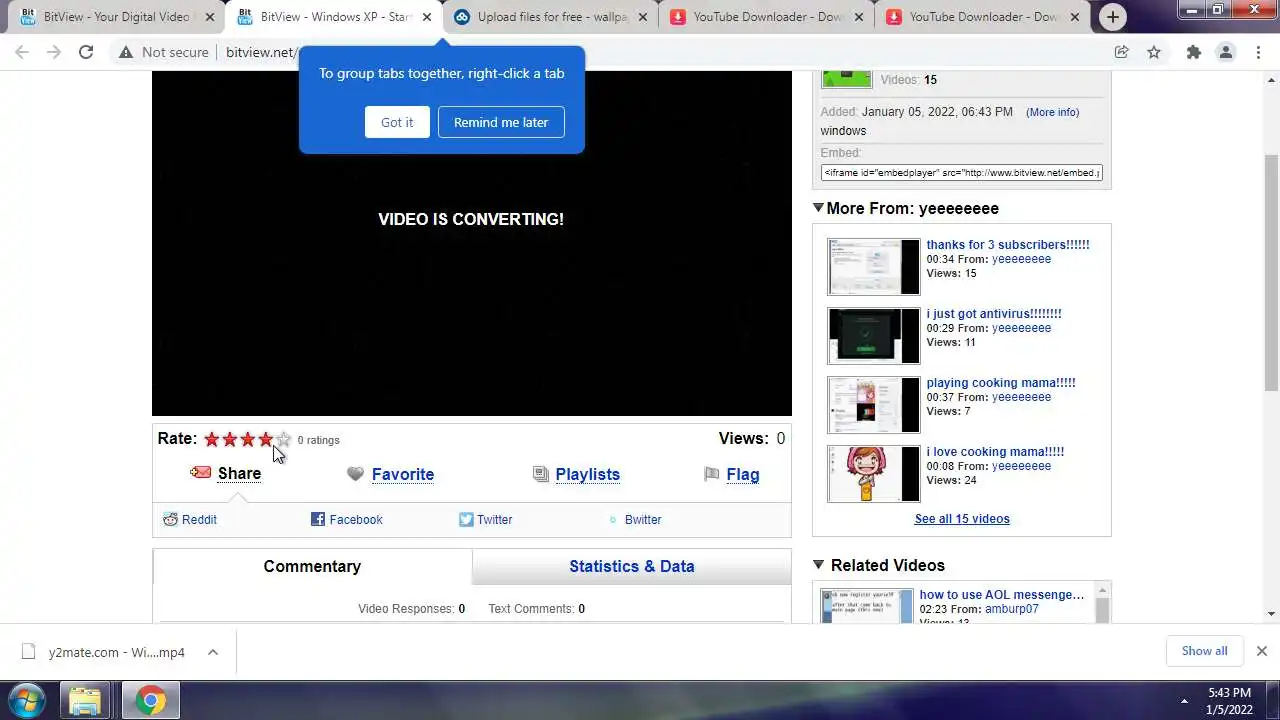The image size is (1280, 720).
Task: Open the Chrome profile avatar icon
Action: 1226,52
